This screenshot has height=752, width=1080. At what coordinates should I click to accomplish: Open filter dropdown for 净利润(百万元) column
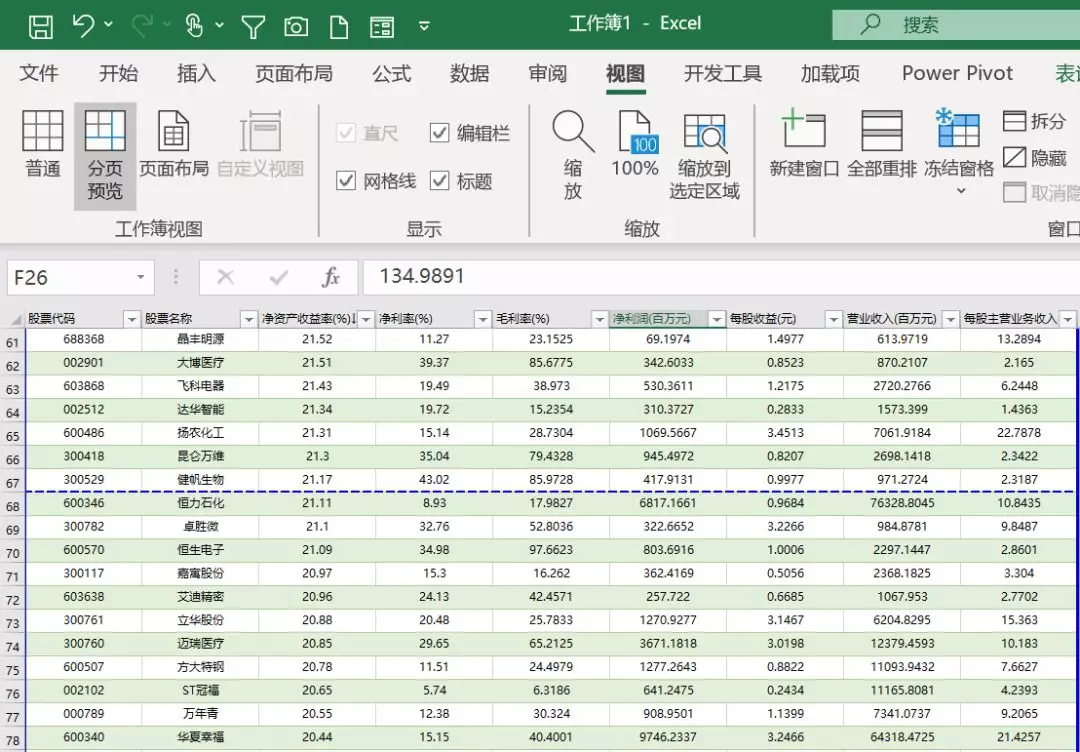coord(716,319)
